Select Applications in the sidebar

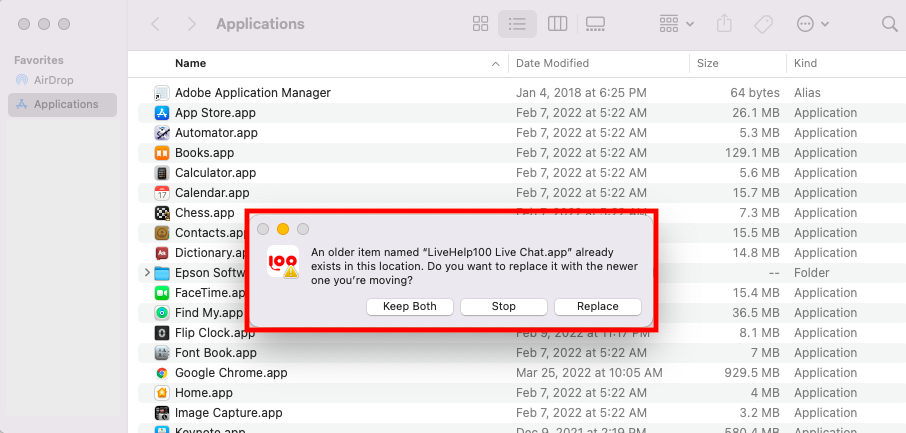click(x=62, y=105)
